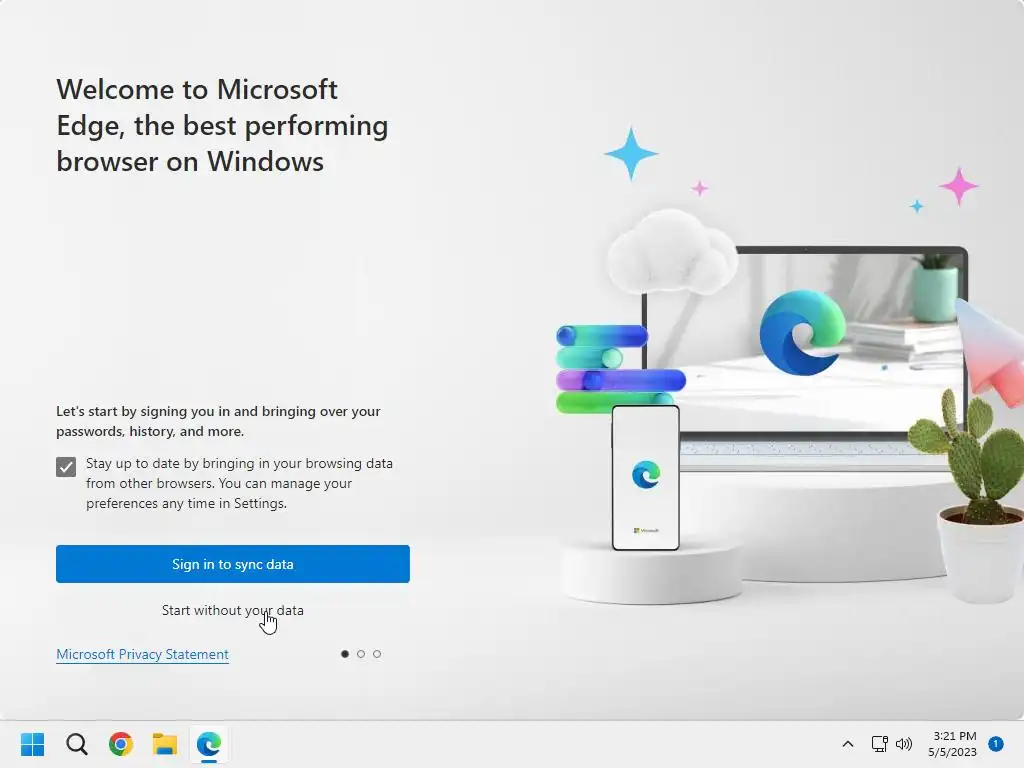Select the first page indicator dot

point(345,654)
